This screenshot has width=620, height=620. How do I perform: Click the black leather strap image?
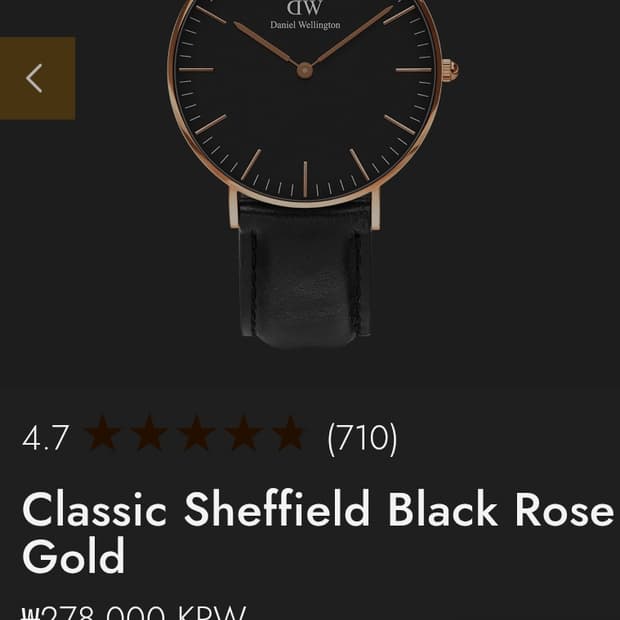tap(305, 273)
